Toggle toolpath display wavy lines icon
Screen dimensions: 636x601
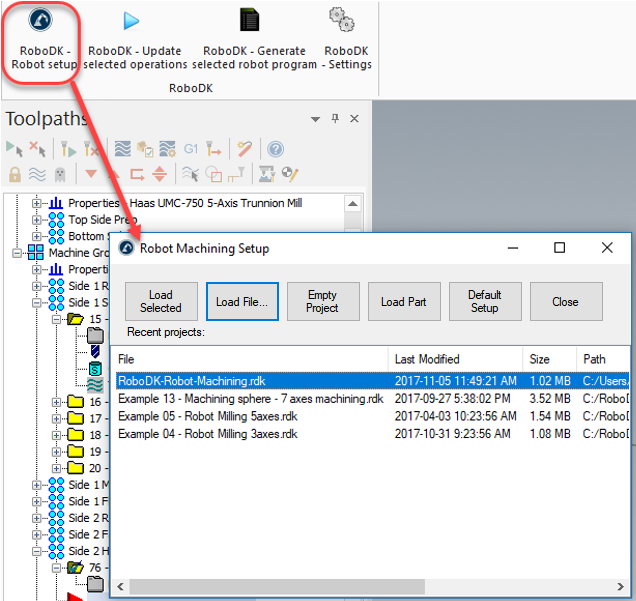tap(37, 174)
